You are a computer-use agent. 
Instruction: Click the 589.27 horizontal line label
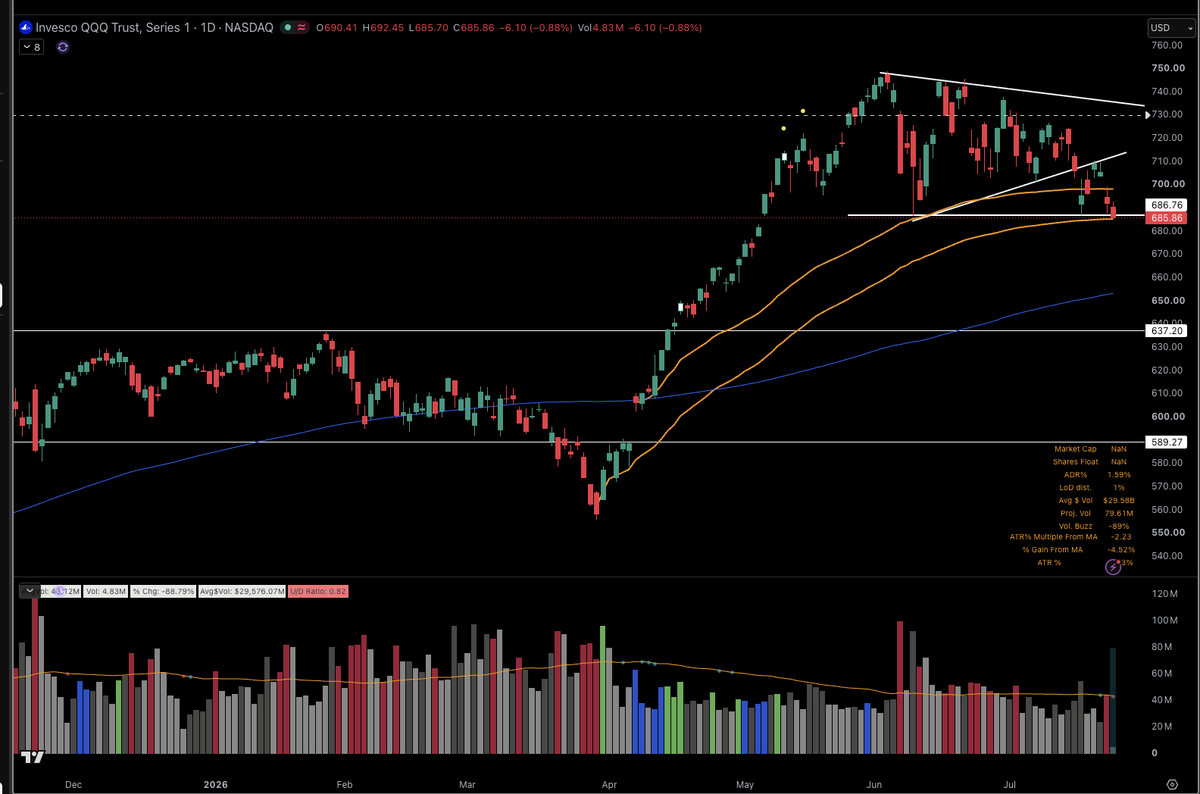1167,442
